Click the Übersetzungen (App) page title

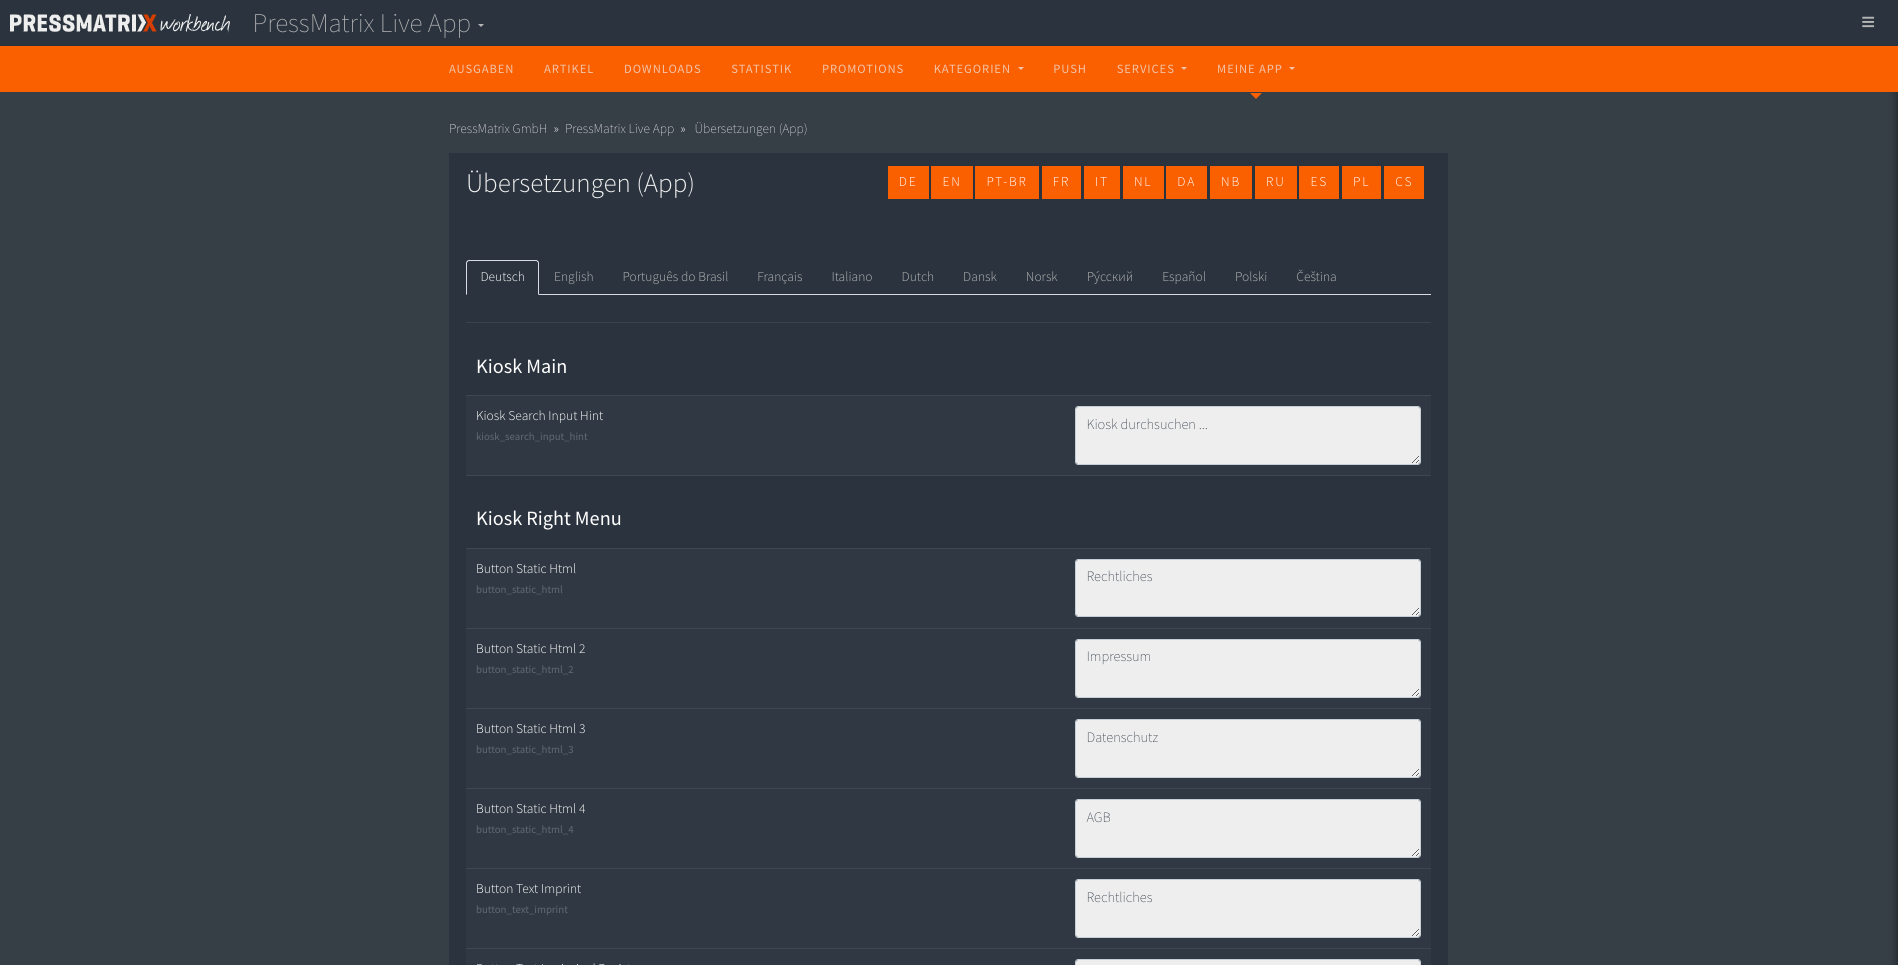[580, 184]
